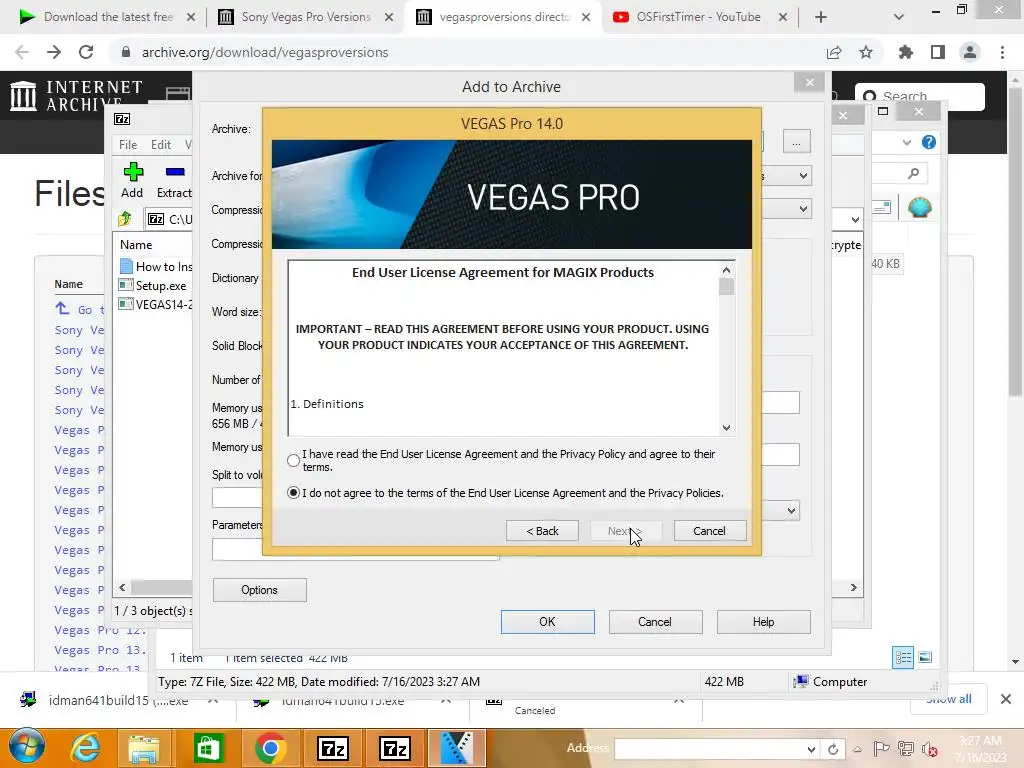Open the 'Vegas Pro 13.' file link
The height and width of the screenshot is (768, 1024).
100,650
